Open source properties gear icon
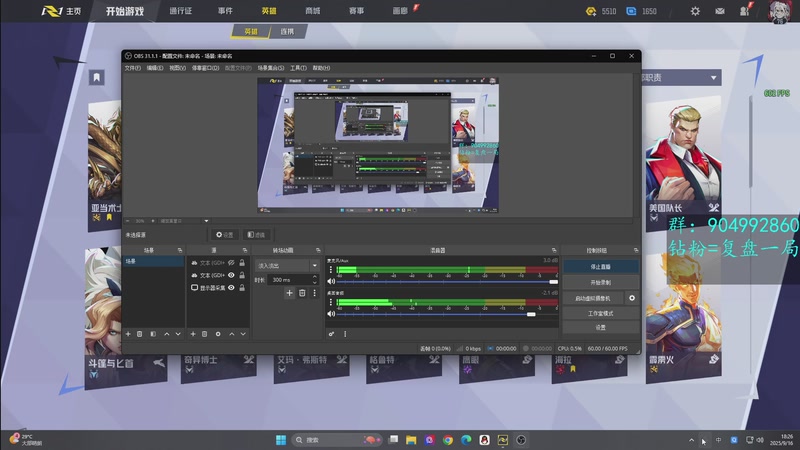Viewport: 800px width, 450px height. tap(218, 334)
